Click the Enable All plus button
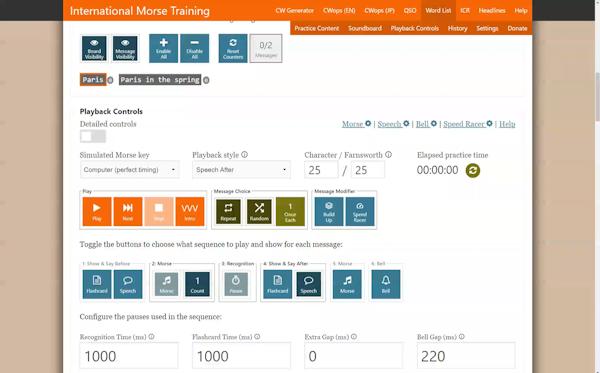The image size is (600, 373). point(163,48)
